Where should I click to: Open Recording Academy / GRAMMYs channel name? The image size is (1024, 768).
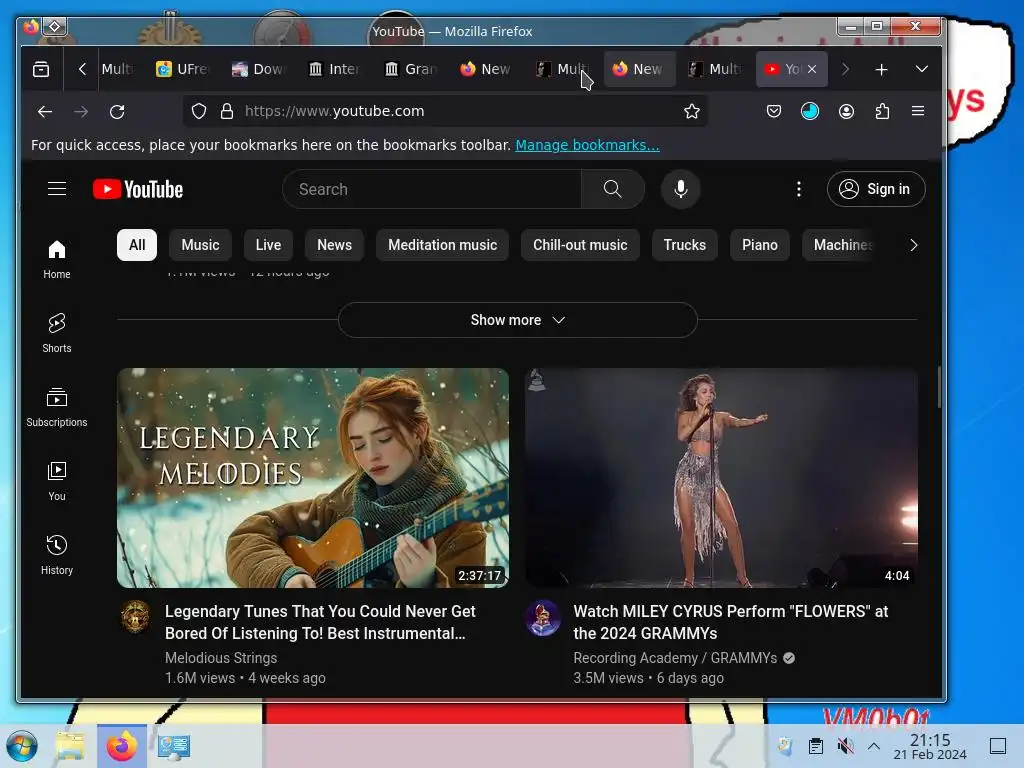(x=675, y=658)
